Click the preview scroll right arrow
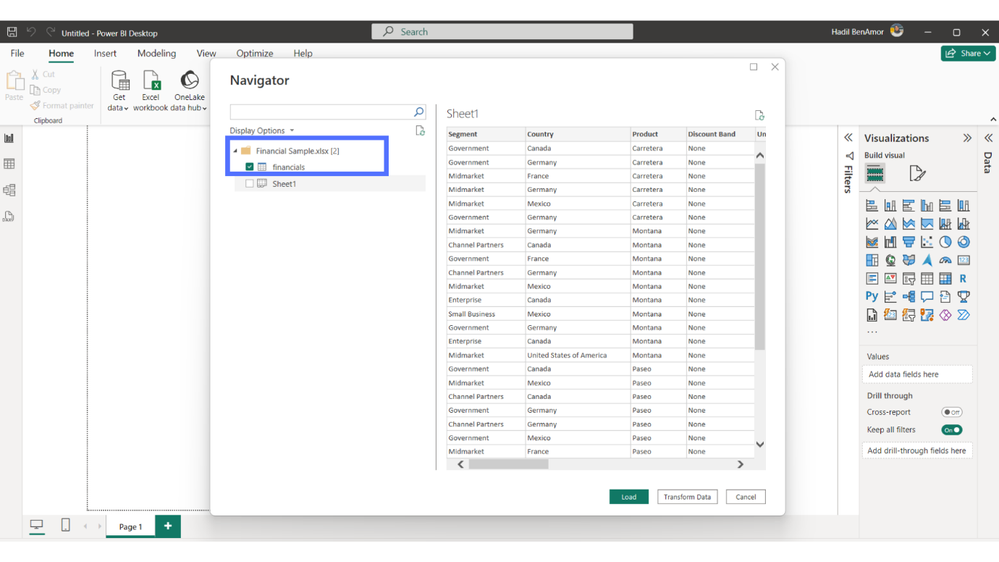Viewport: 999px width, 562px height. tap(740, 465)
